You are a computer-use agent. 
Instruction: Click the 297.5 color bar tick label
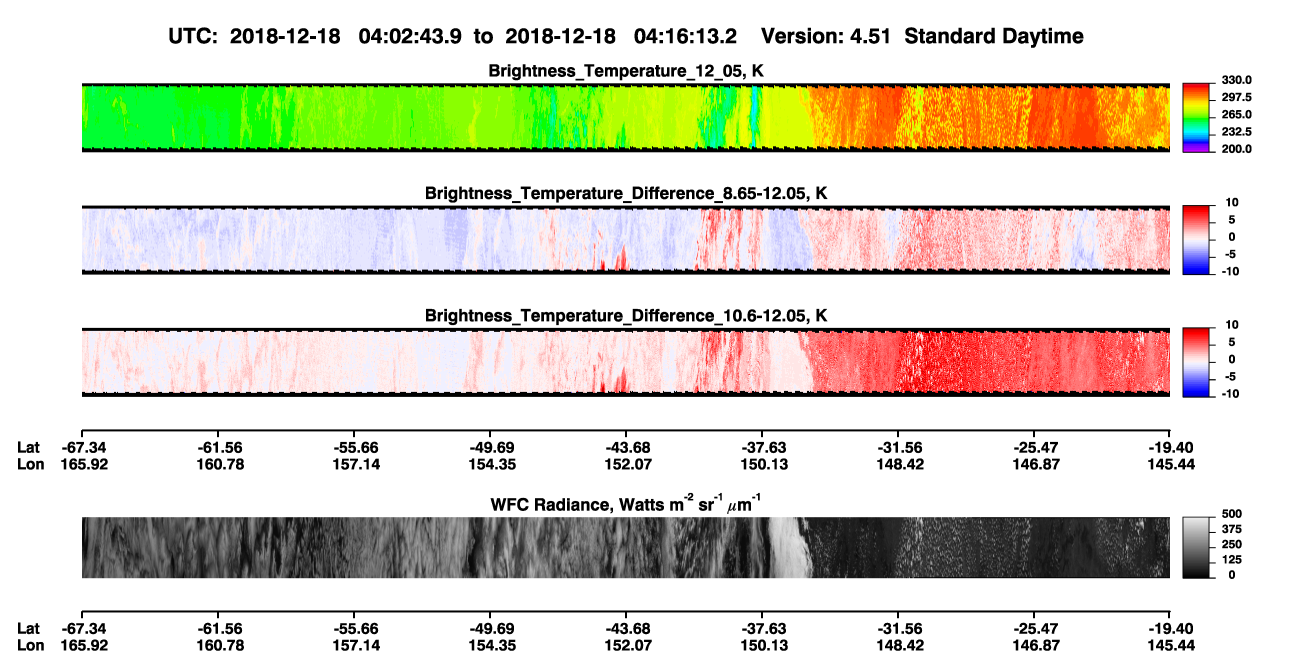coord(1234,97)
